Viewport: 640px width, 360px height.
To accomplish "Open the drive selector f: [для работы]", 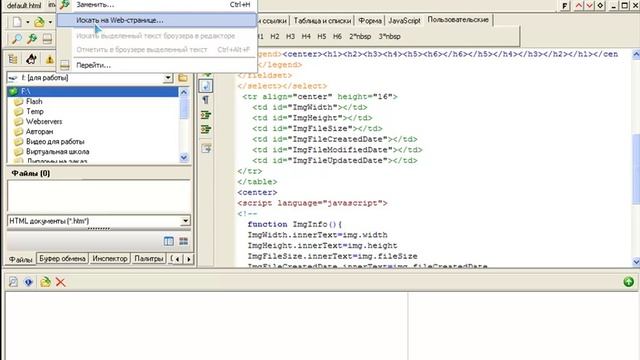I will click(x=90, y=78).
